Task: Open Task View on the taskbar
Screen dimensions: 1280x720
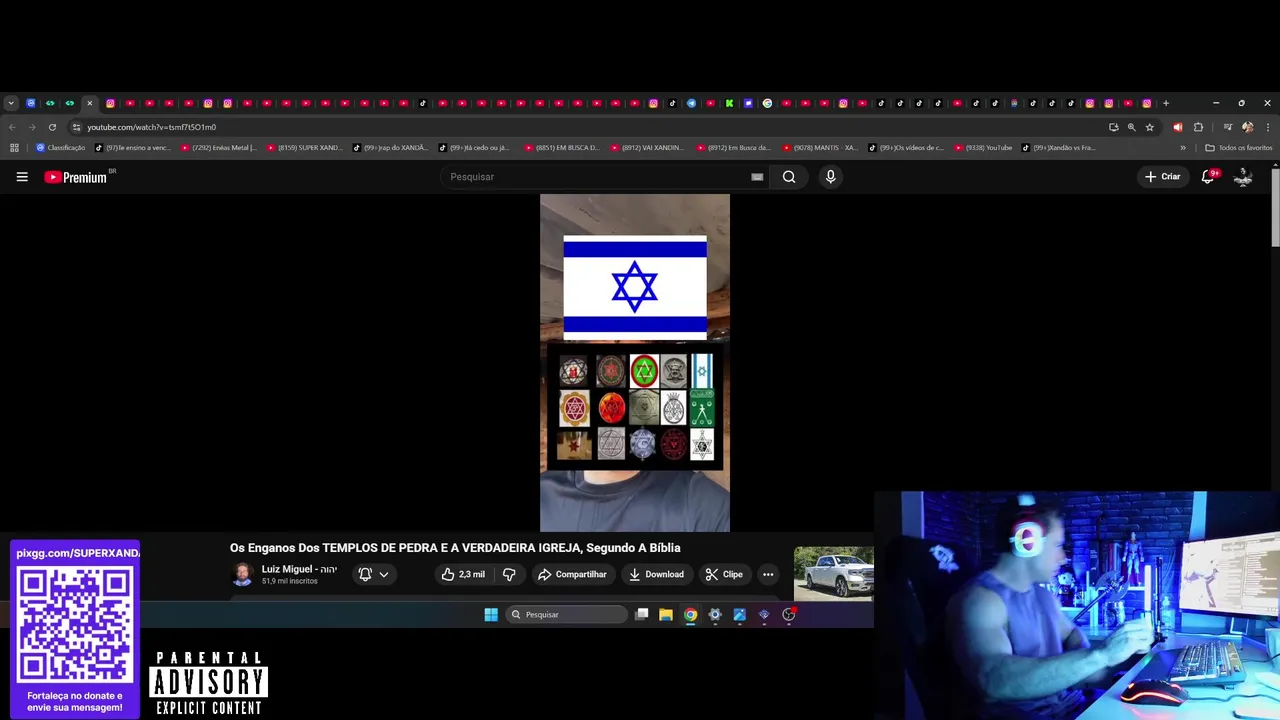Action: point(642,615)
